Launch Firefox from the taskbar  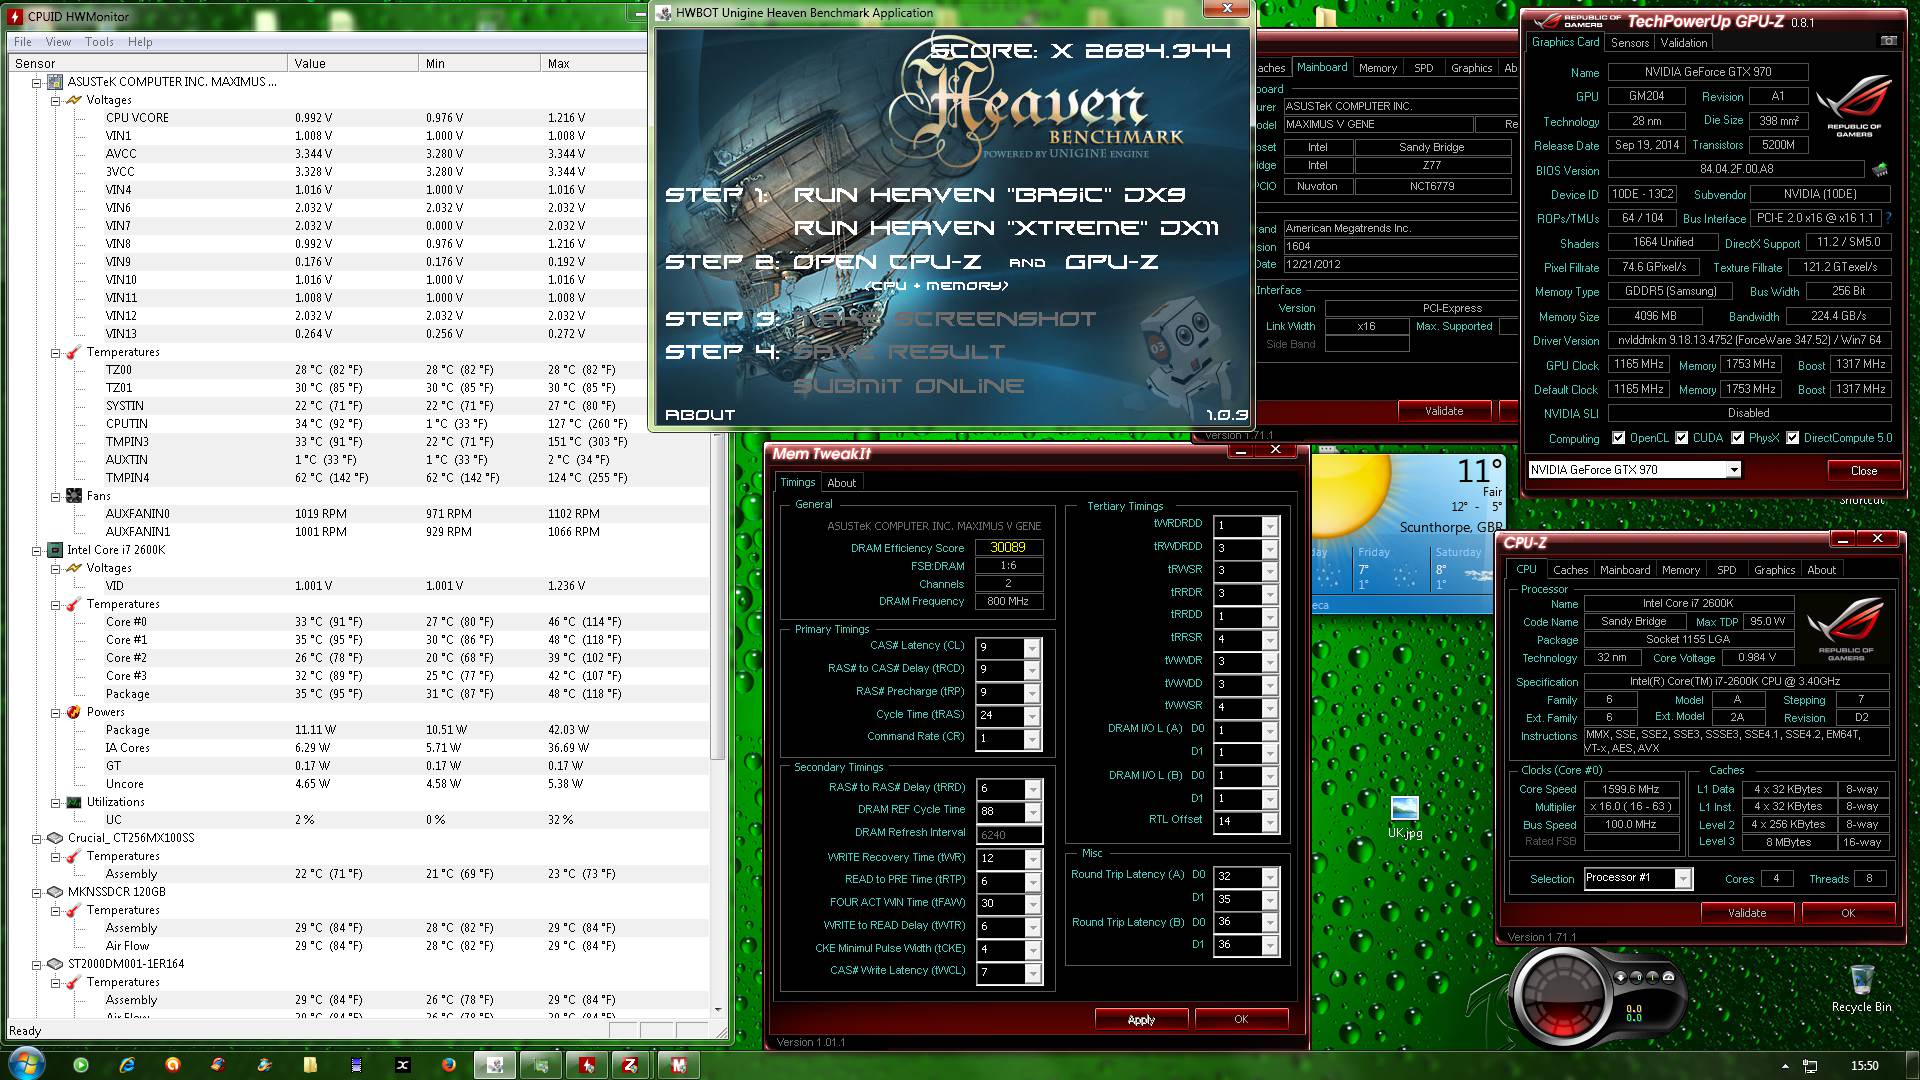448,1065
